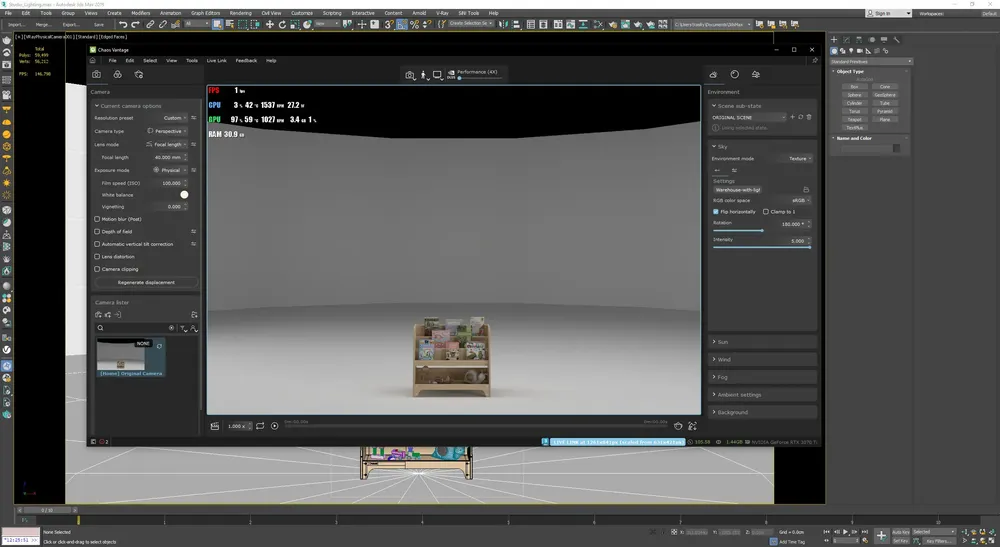
Task: Open the Live Link menu
Action: coord(216,61)
